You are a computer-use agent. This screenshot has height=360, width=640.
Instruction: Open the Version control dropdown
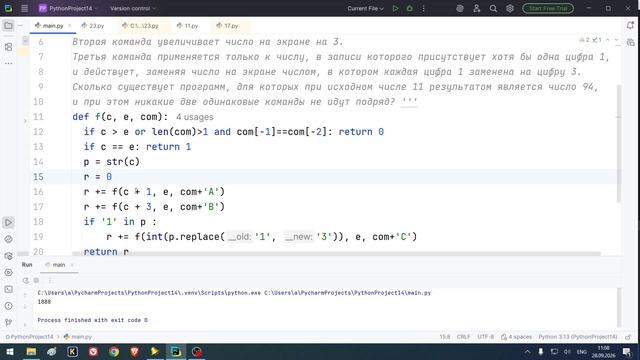coord(133,8)
